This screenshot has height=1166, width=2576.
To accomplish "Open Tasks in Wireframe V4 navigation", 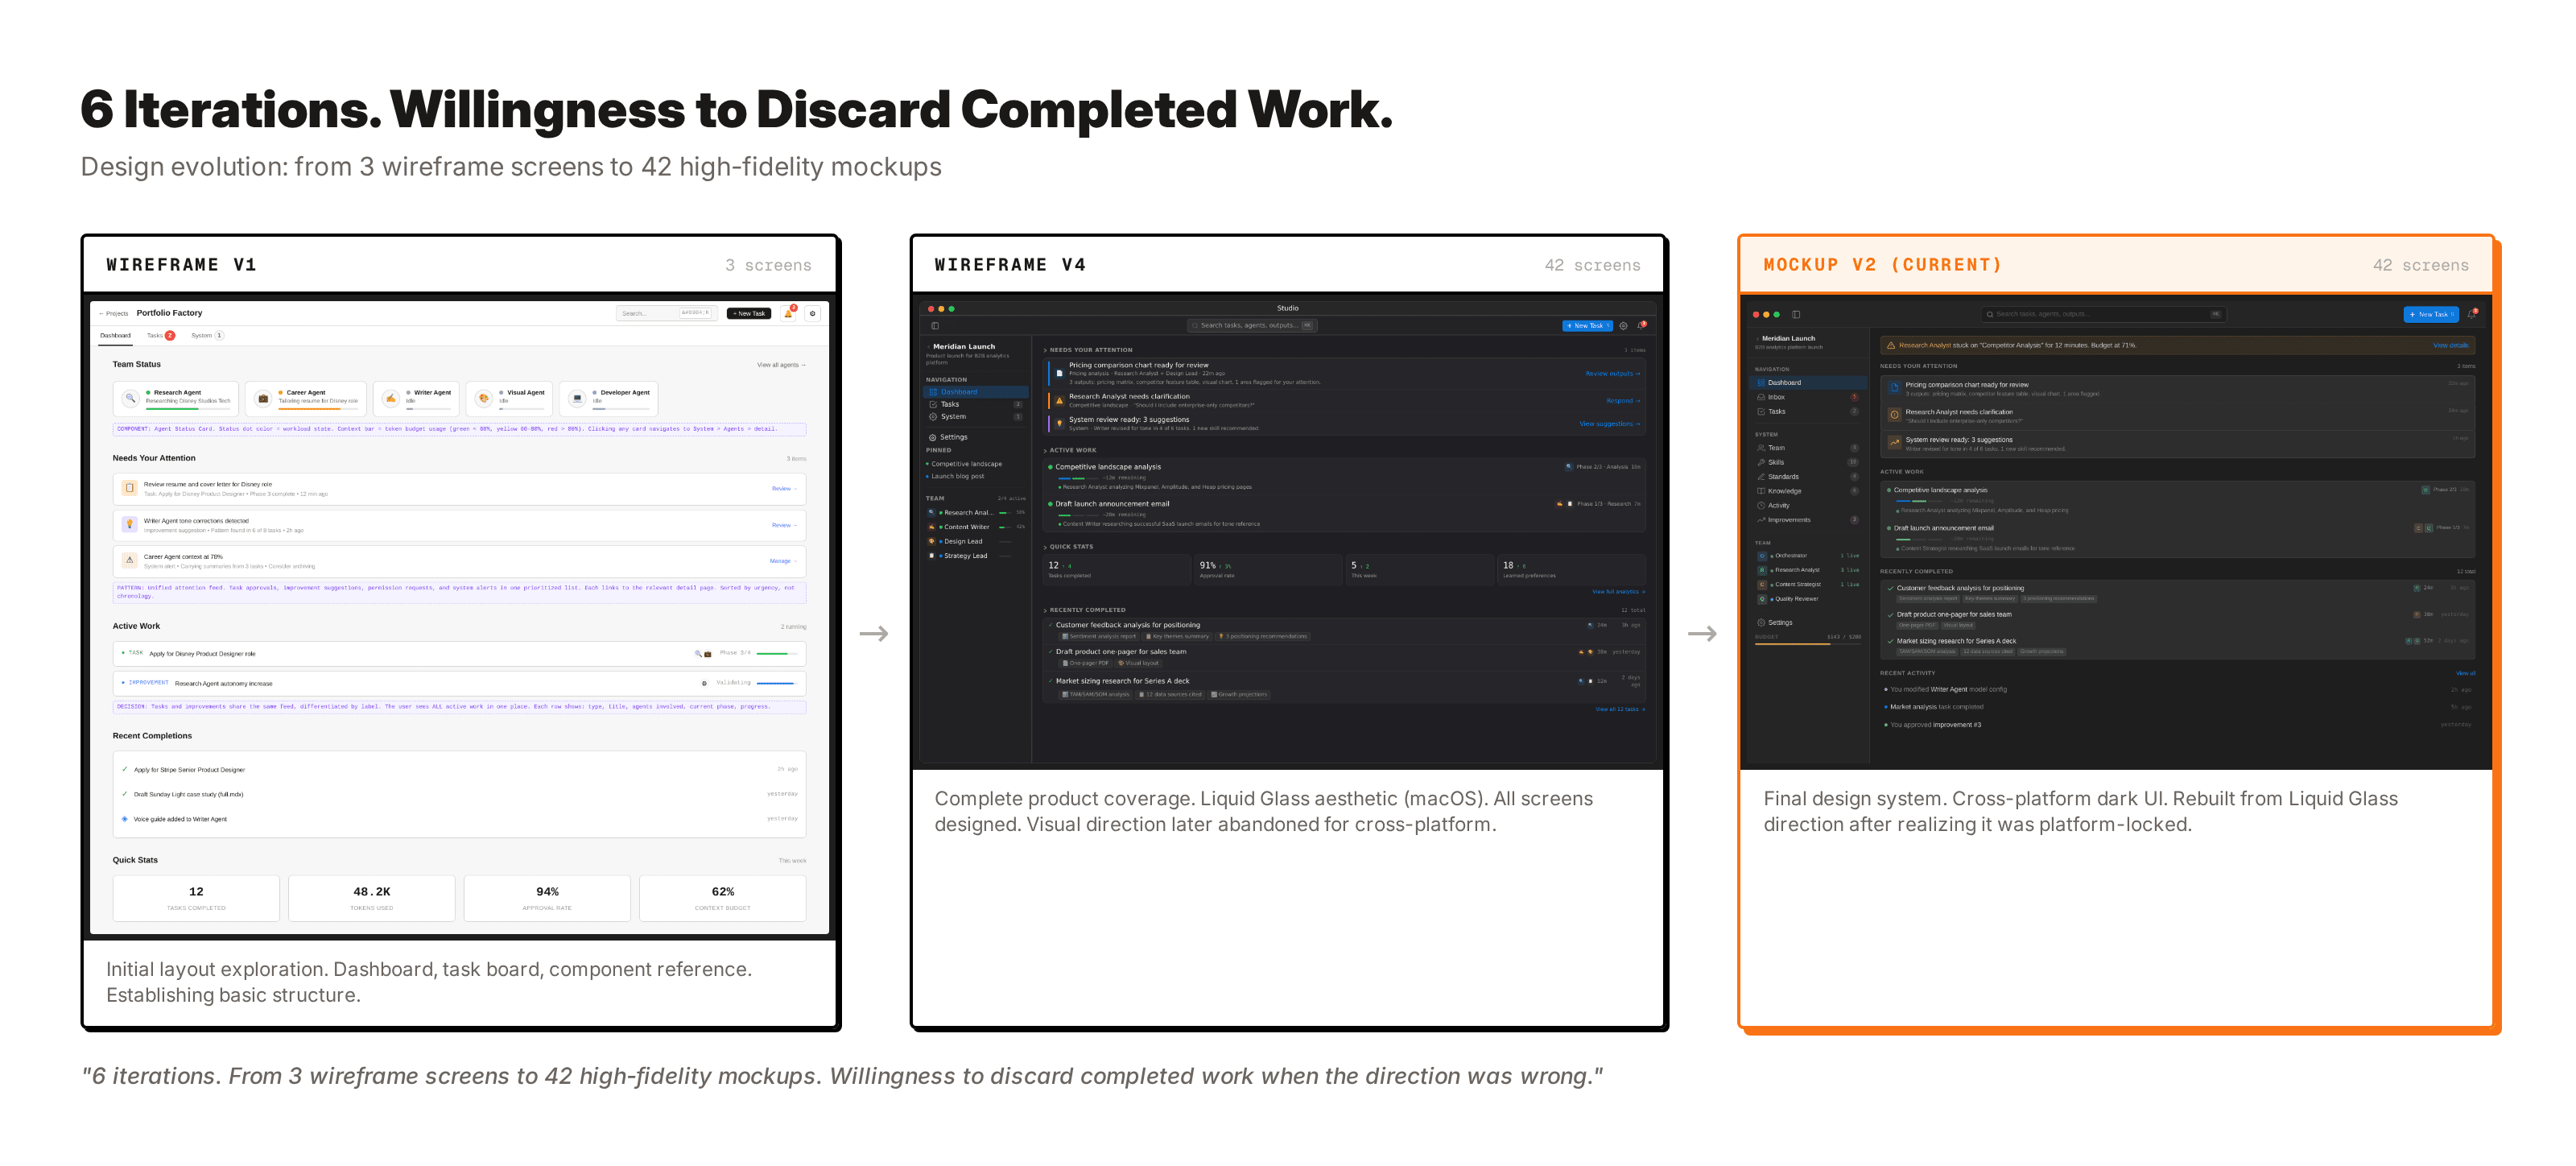I will click(x=975, y=404).
